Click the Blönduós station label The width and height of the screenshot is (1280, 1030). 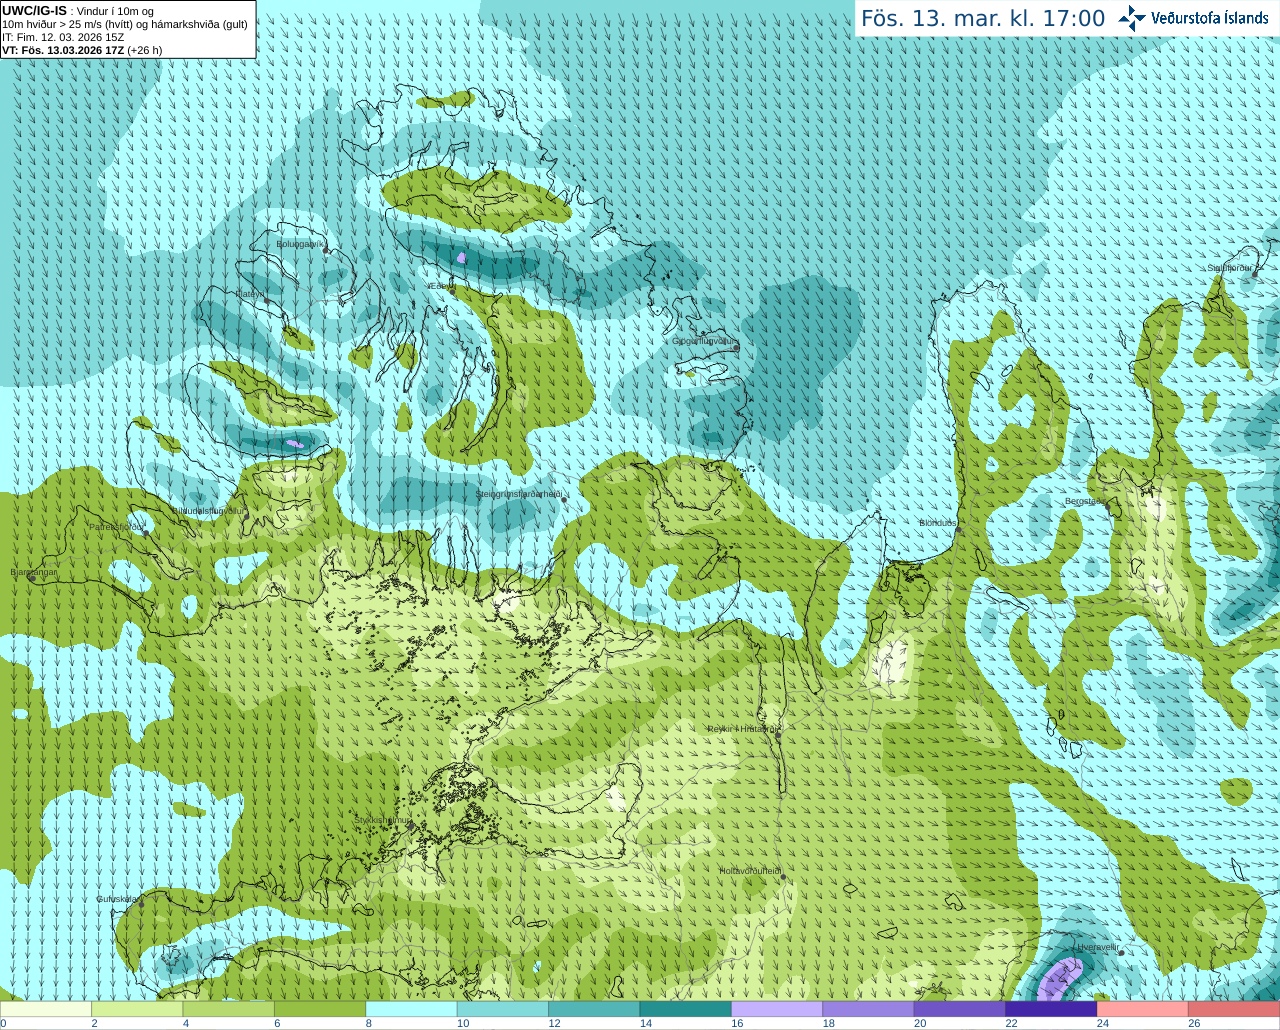[x=938, y=523]
